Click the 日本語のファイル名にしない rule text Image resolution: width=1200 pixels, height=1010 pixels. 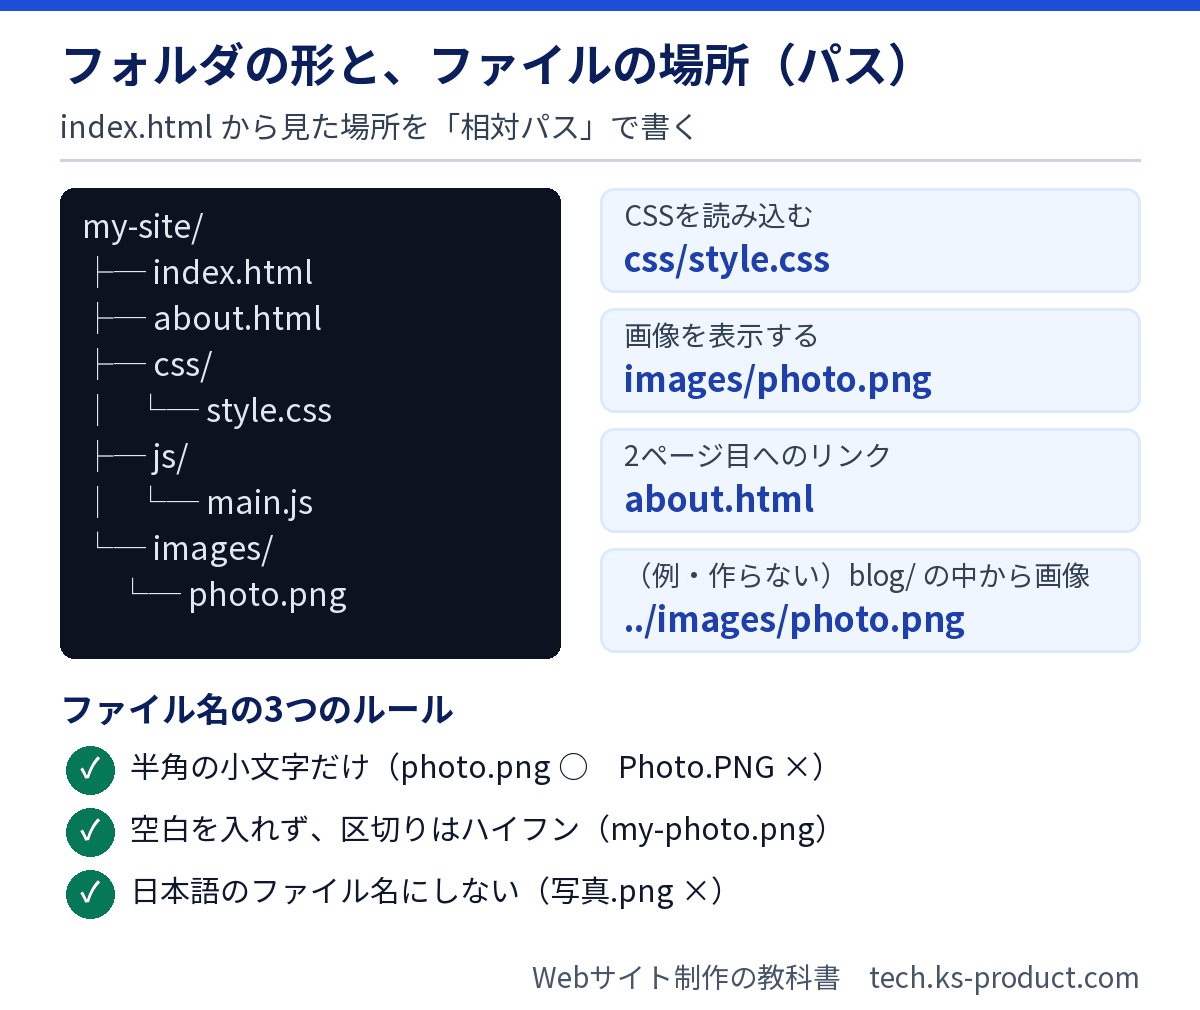(428, 892)
